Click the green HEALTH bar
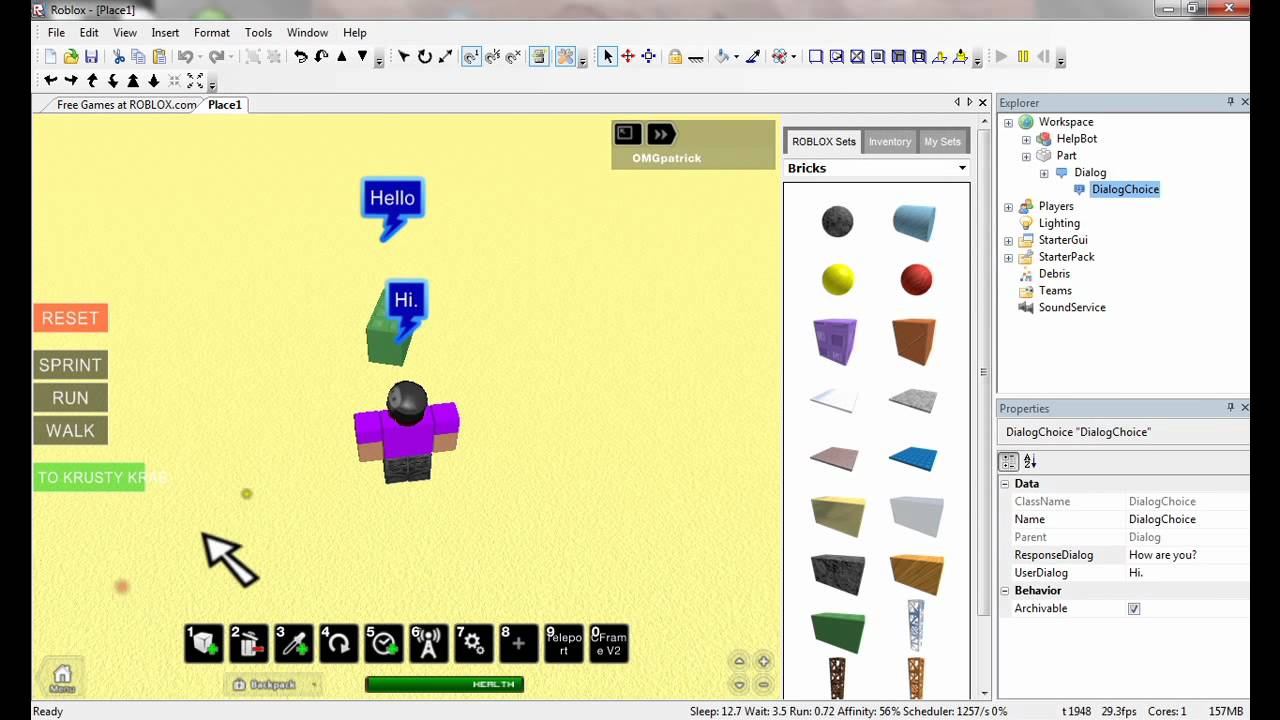Screen dimensions: 1280x720 tap(444, 684)
